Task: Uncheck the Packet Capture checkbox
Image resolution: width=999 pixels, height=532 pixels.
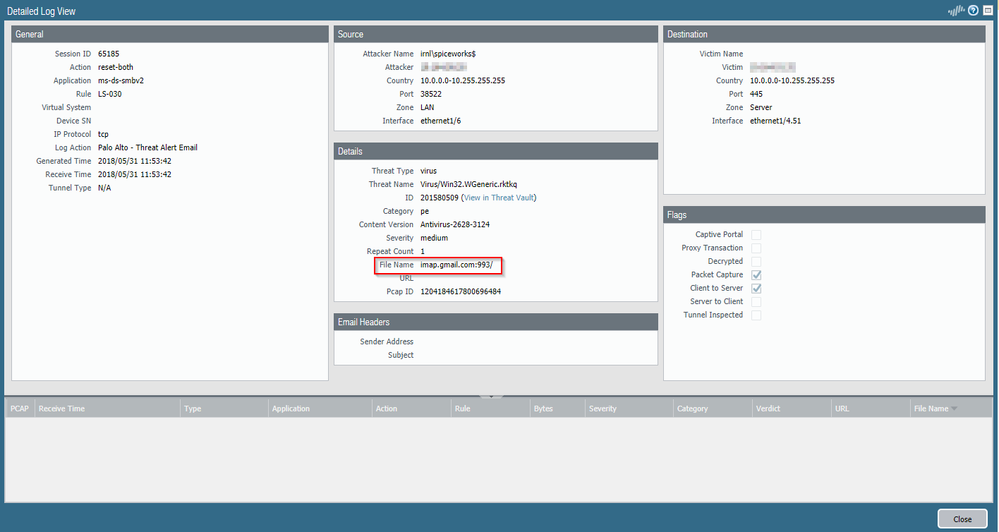Action: [x=756, y=275]
